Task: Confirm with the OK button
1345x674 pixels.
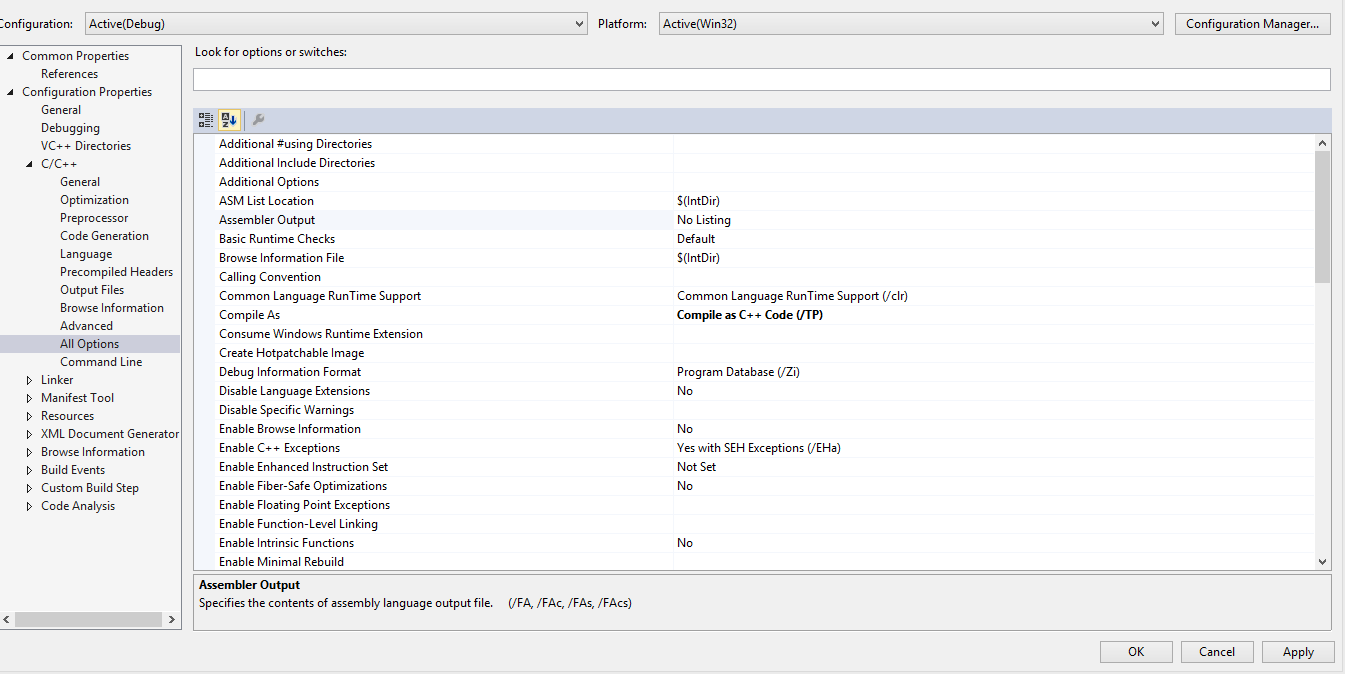Action: [1136, 651]
